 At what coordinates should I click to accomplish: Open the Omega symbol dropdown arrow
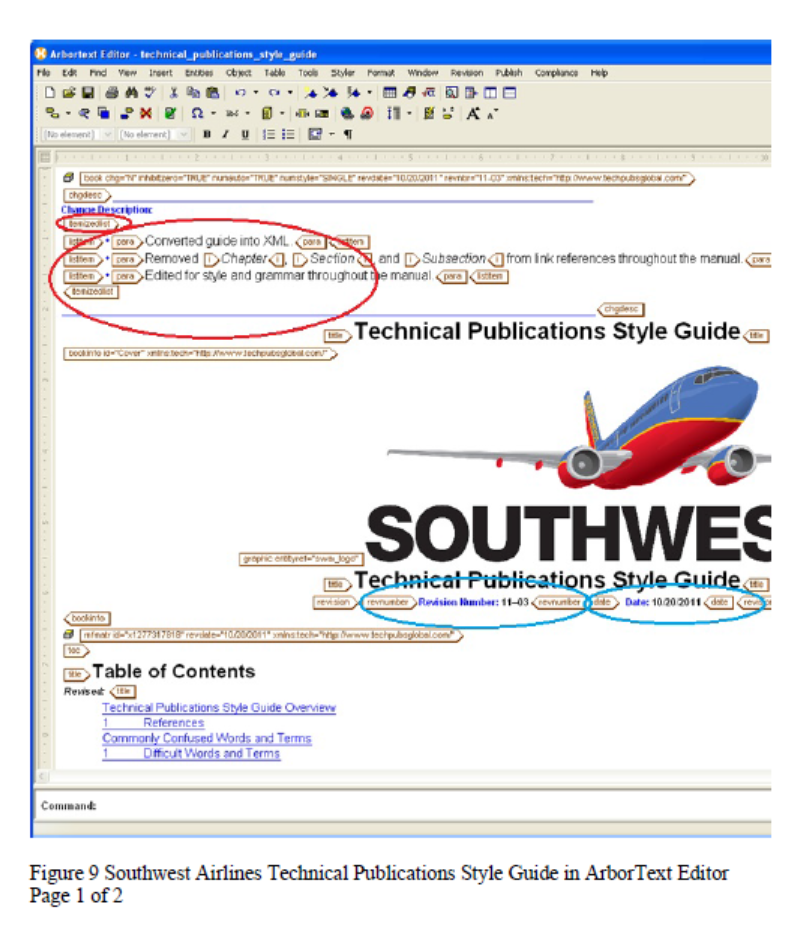click(213, 113)
